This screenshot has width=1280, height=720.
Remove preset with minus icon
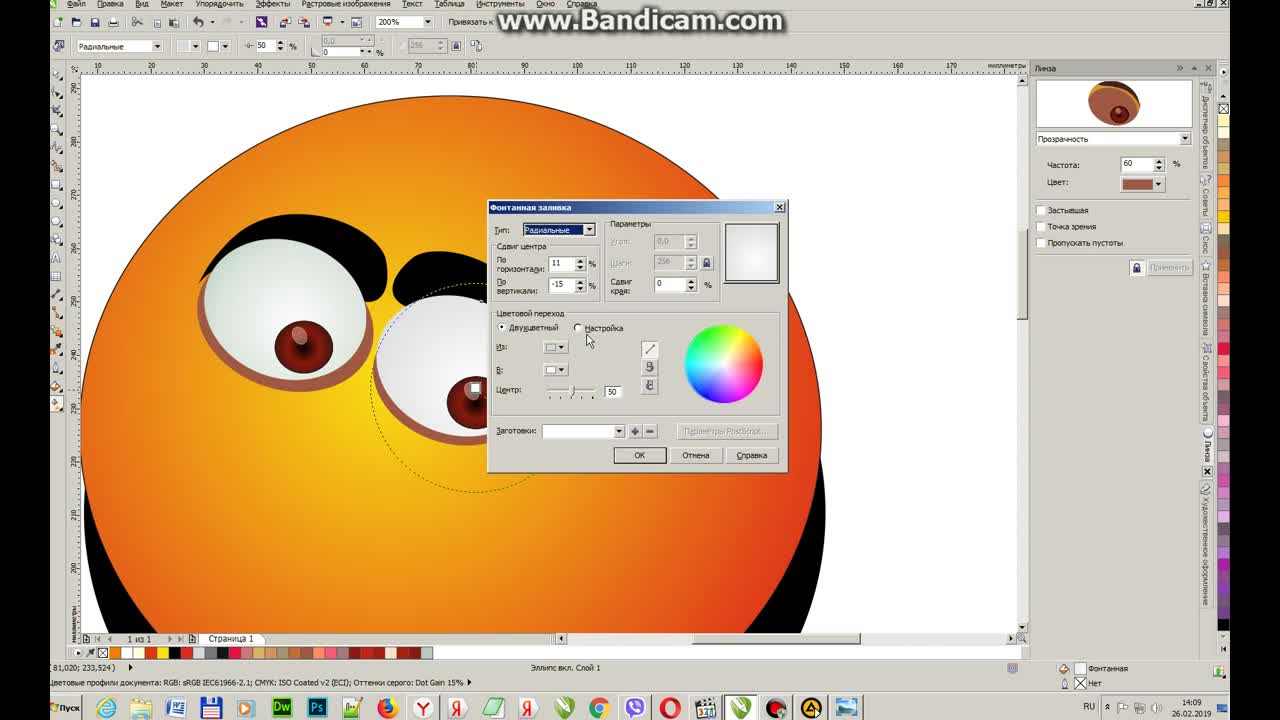650,431
